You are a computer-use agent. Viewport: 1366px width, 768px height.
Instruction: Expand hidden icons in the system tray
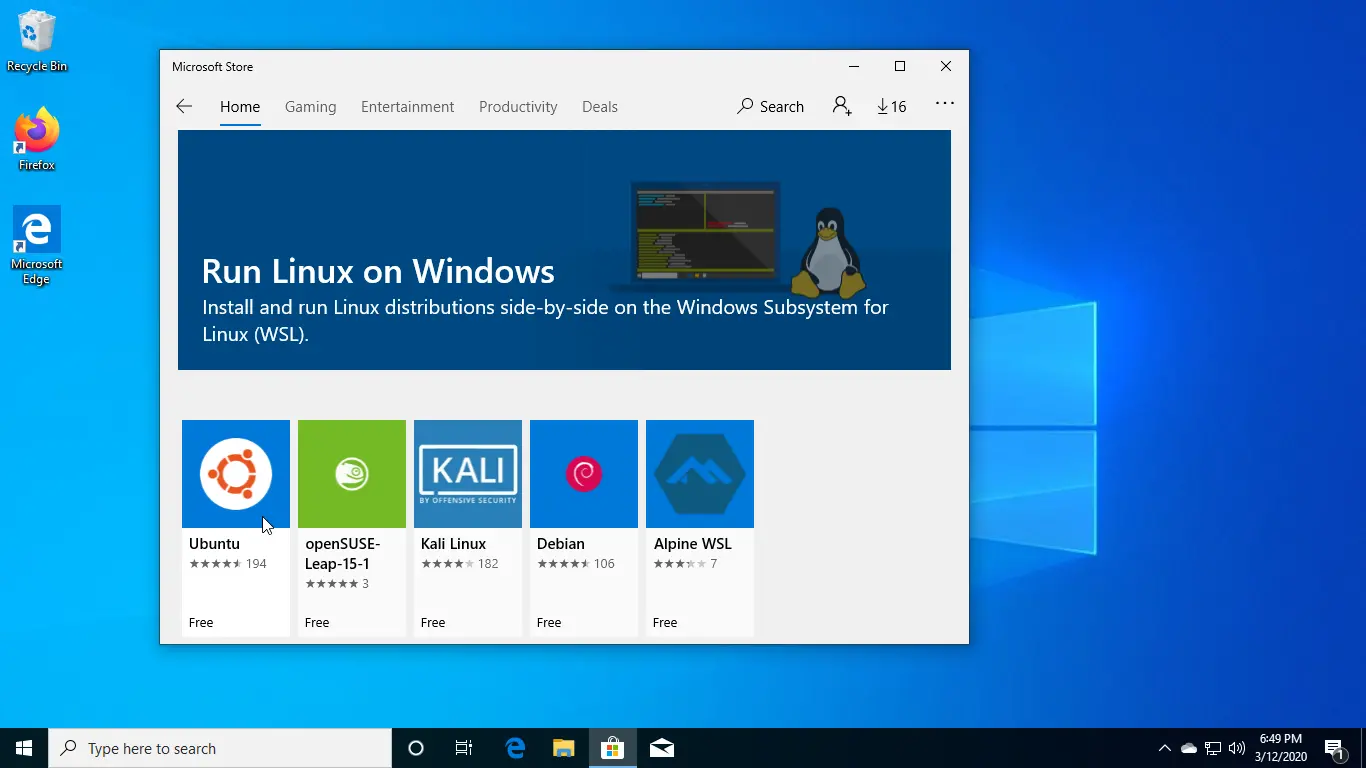point(1164,747)
